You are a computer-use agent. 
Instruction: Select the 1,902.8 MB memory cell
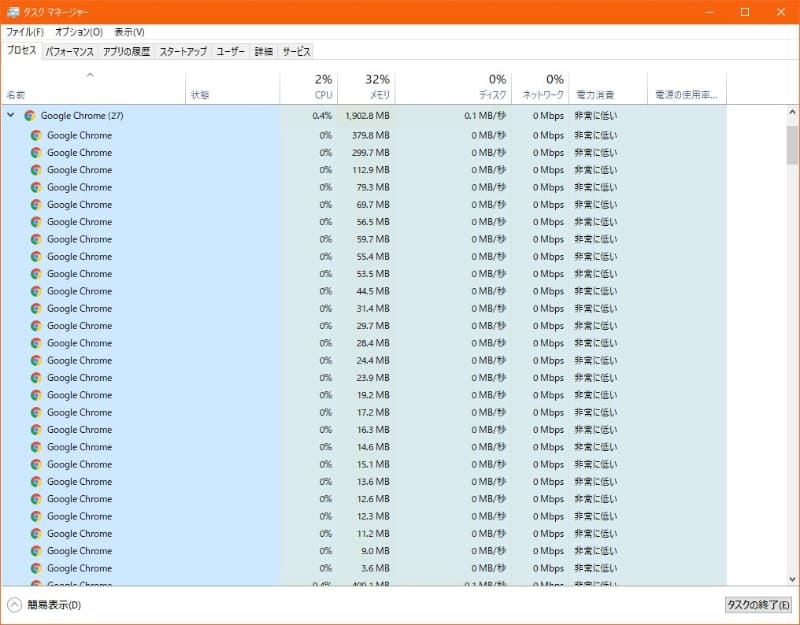tap(367, 116)
